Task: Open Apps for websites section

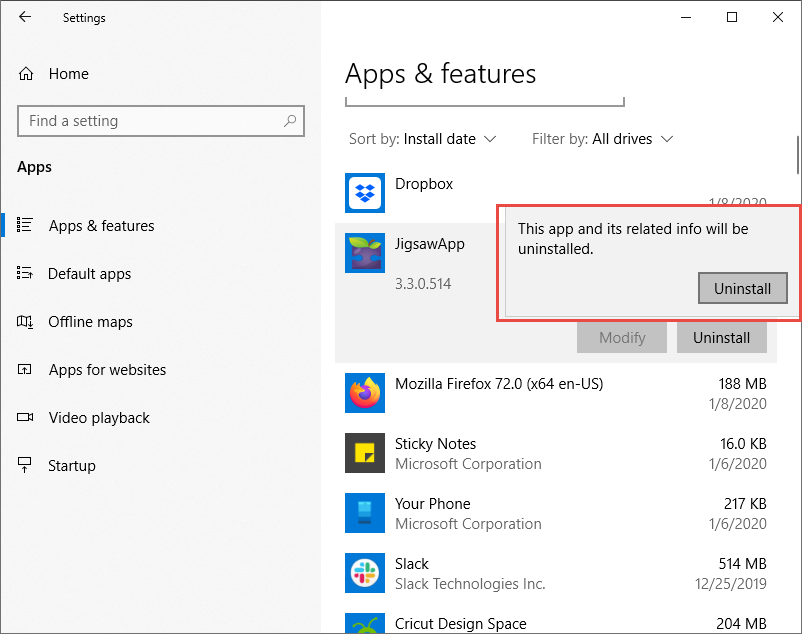Action: pos(107,370)
